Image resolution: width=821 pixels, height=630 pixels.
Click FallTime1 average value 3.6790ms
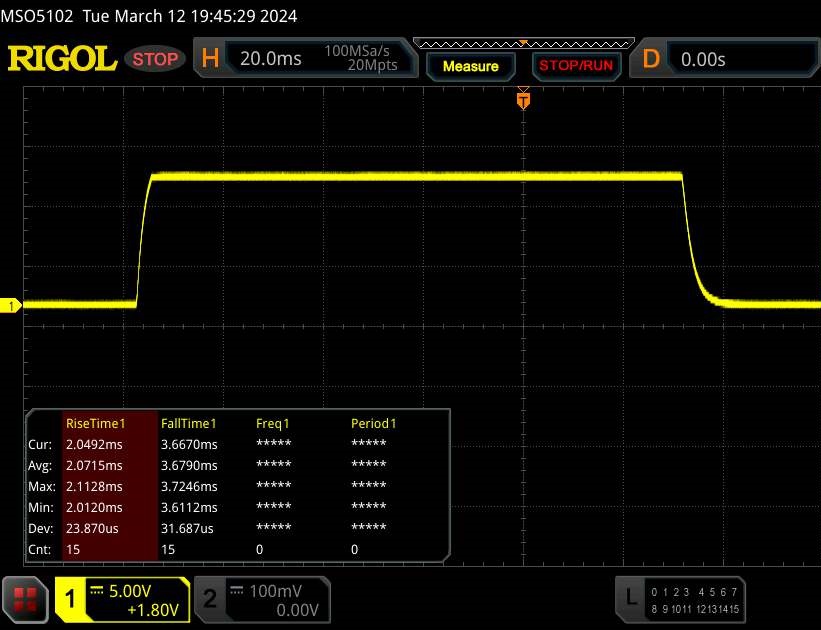click(x=189, y=466)
